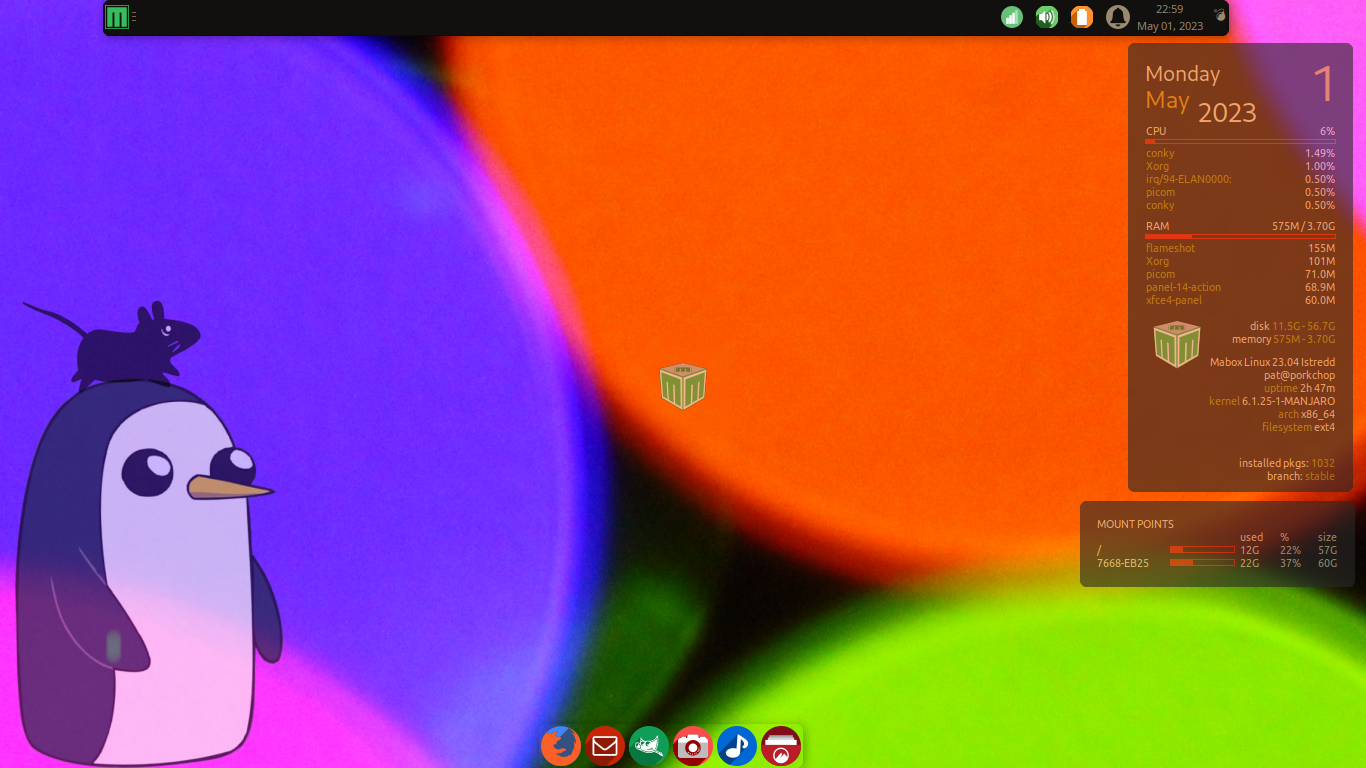This screenshot has width=1366, height=768.
Task: Click the "memory 575M - 3.70G" line
Action: [1283, 339]
